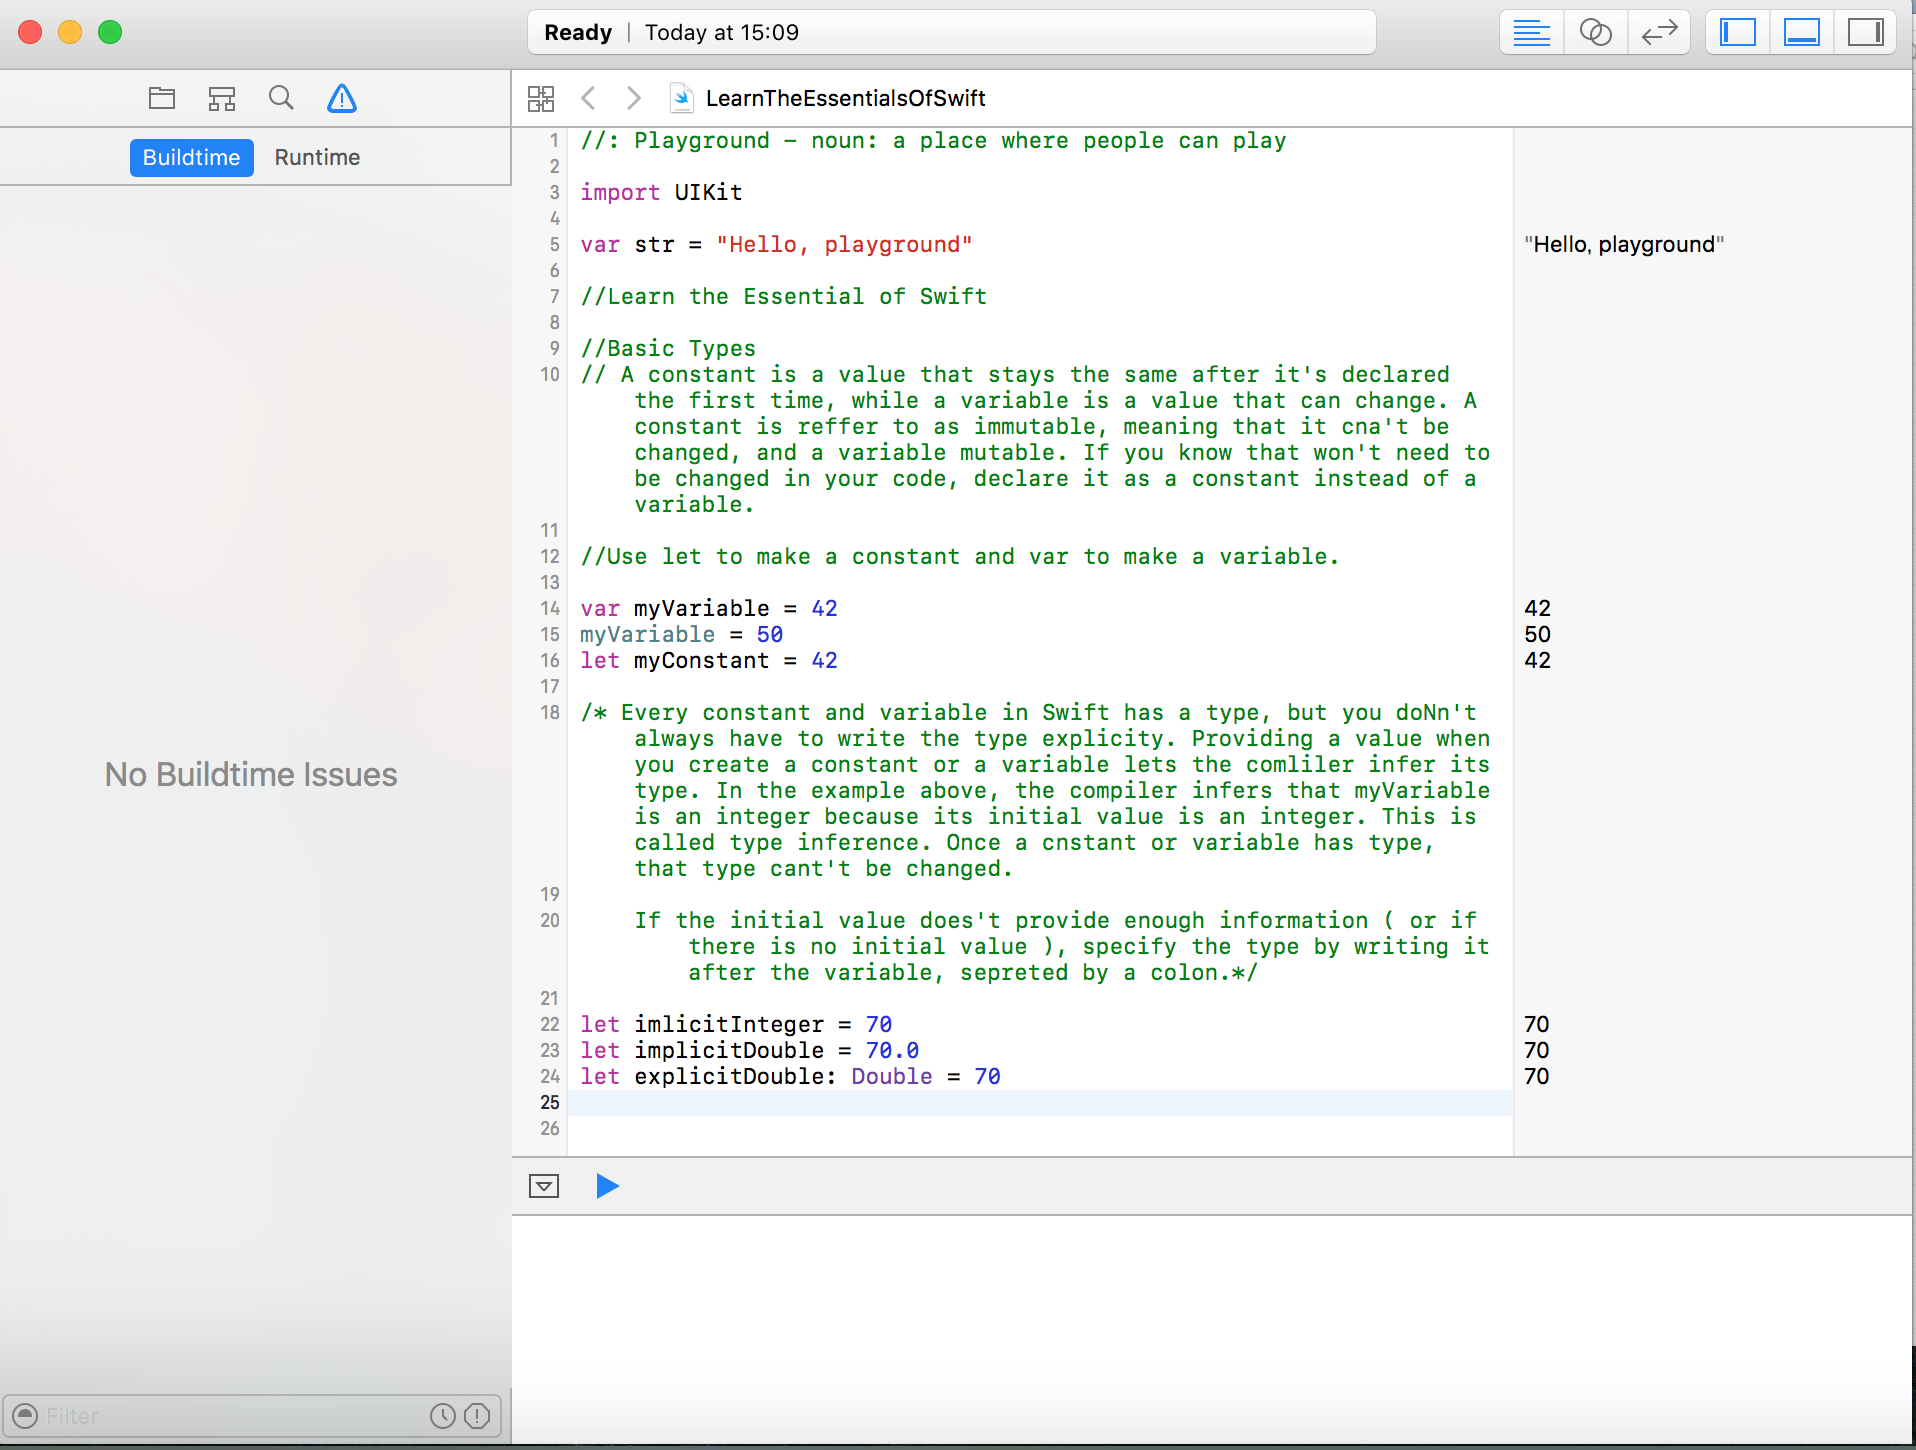
Task: Click the "Hello, playground" result in sidebar
Action: pyautogui.click(x=1624, y=244)
